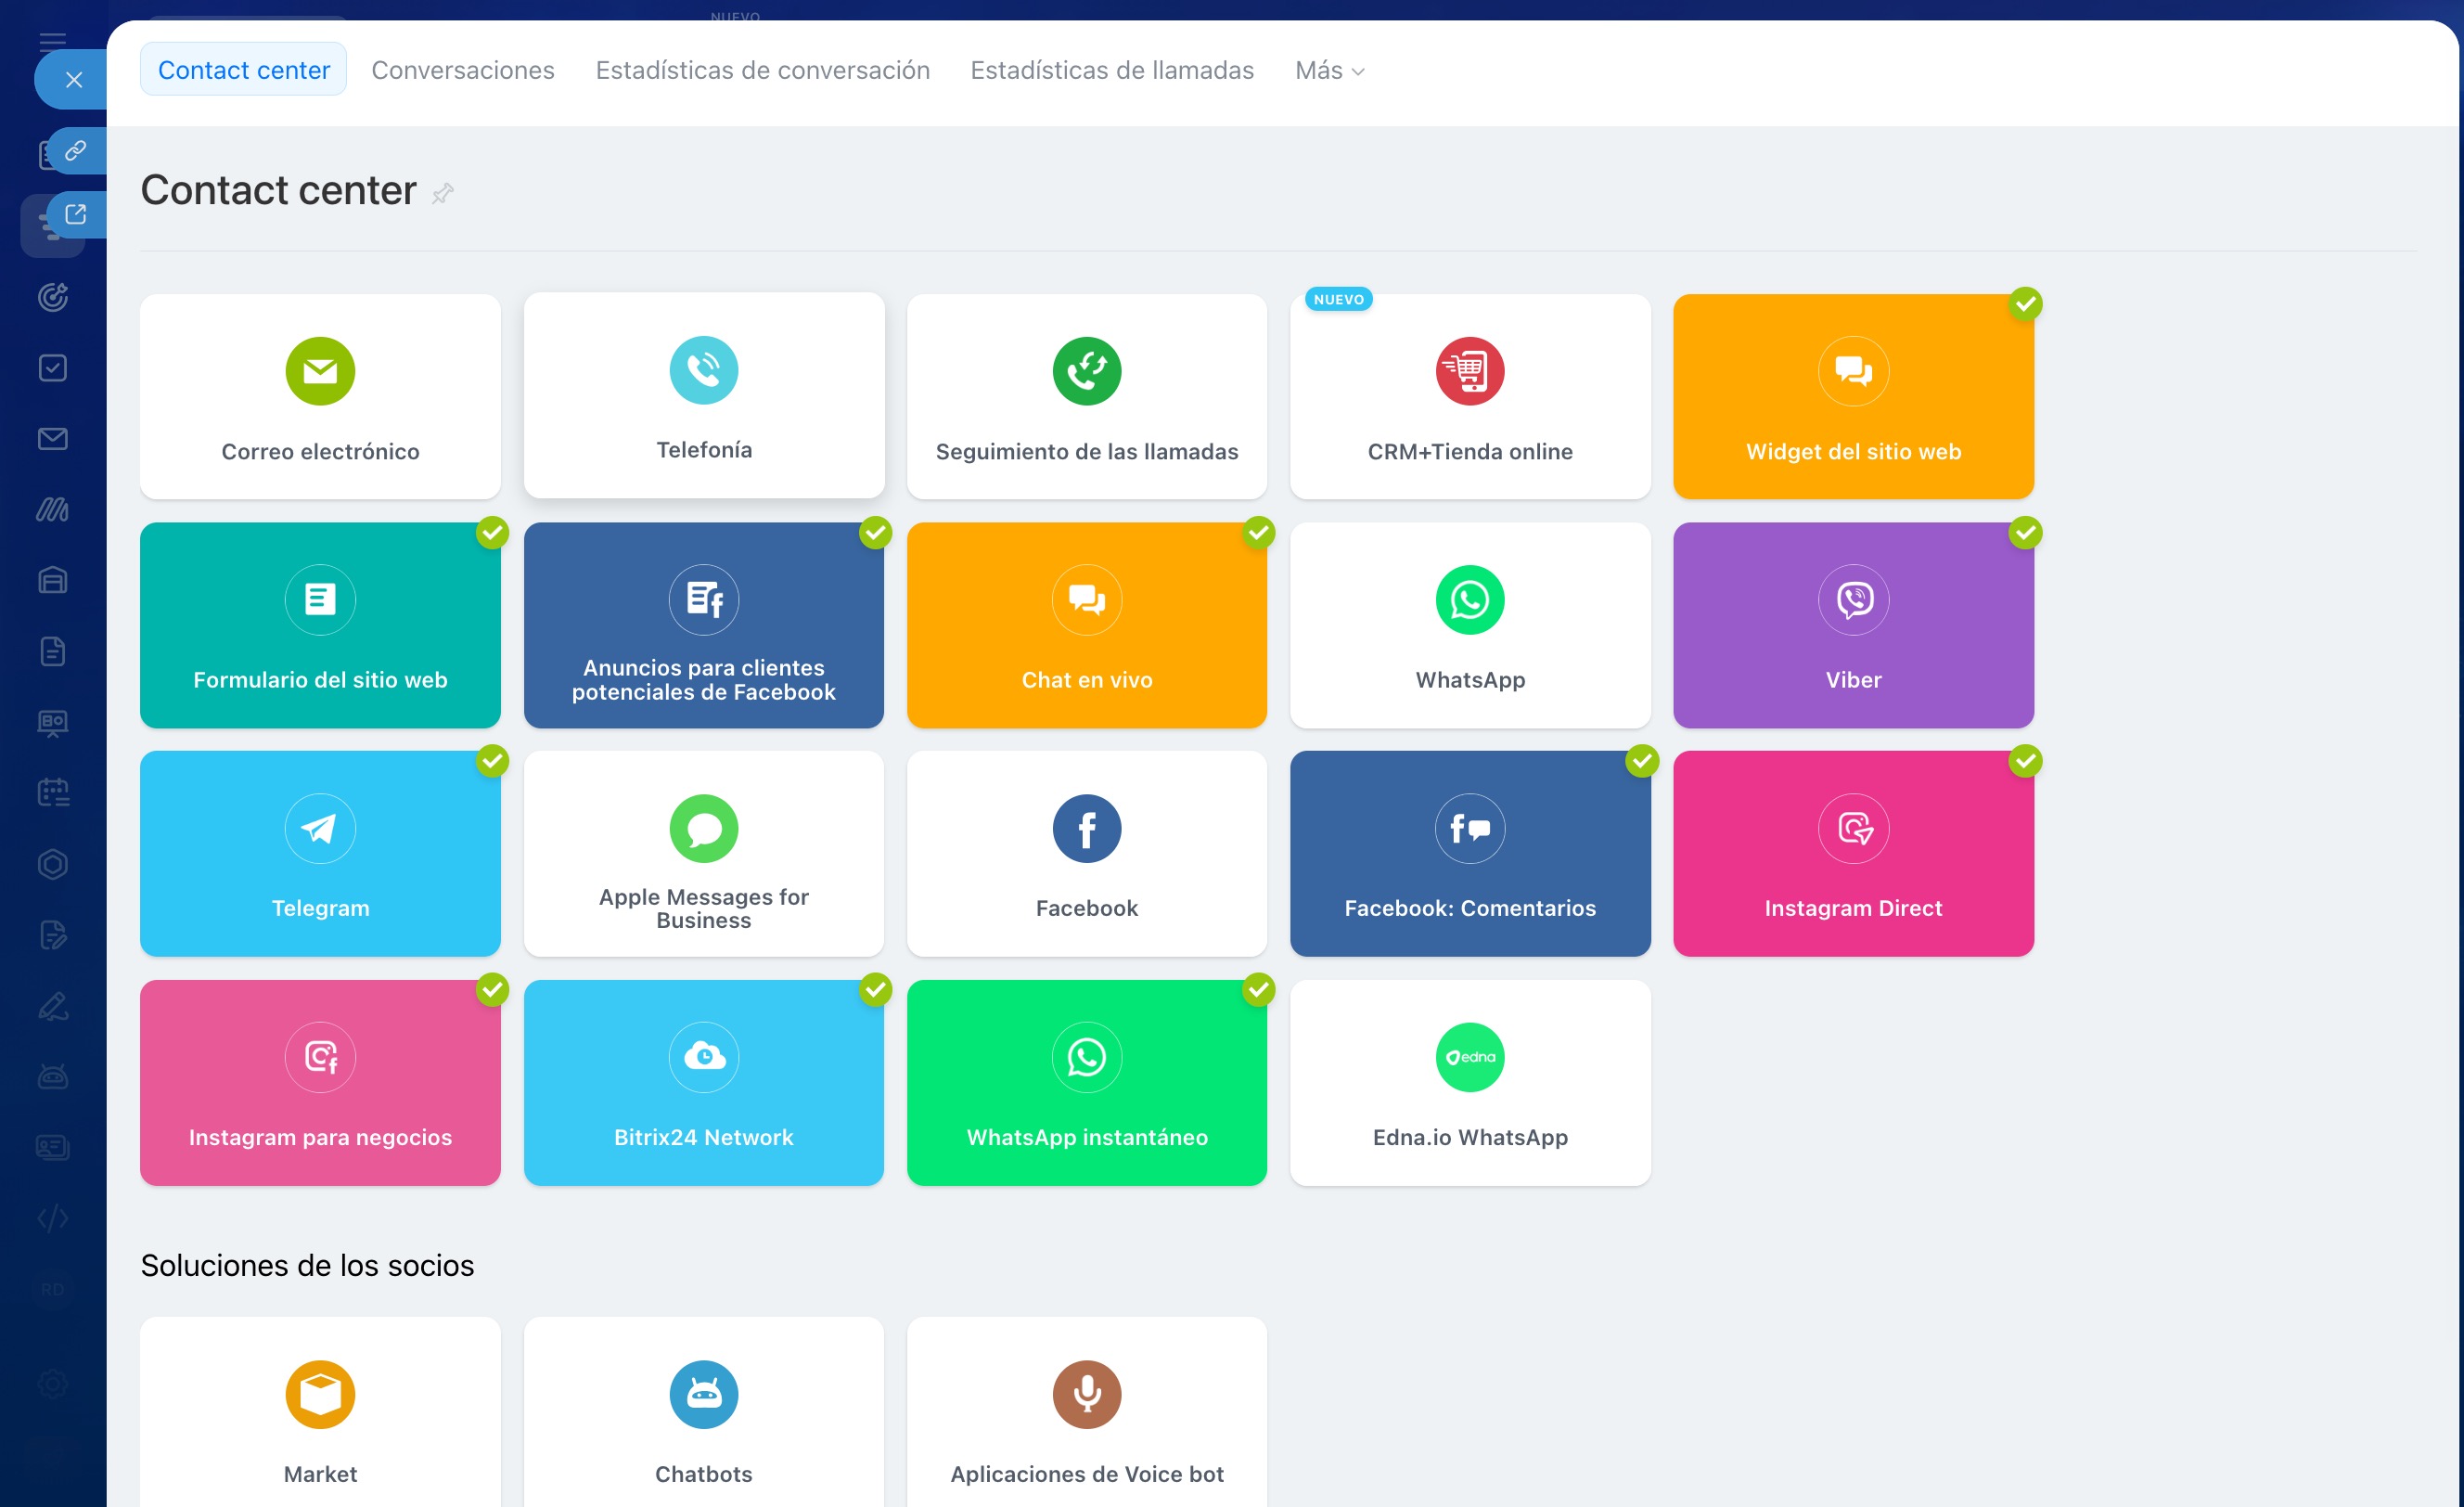The width and height of the screenshot is (2464, 1507).
Task: Click green checkmark on Widget del sitio web
Action: click(x=2025, y=303)
